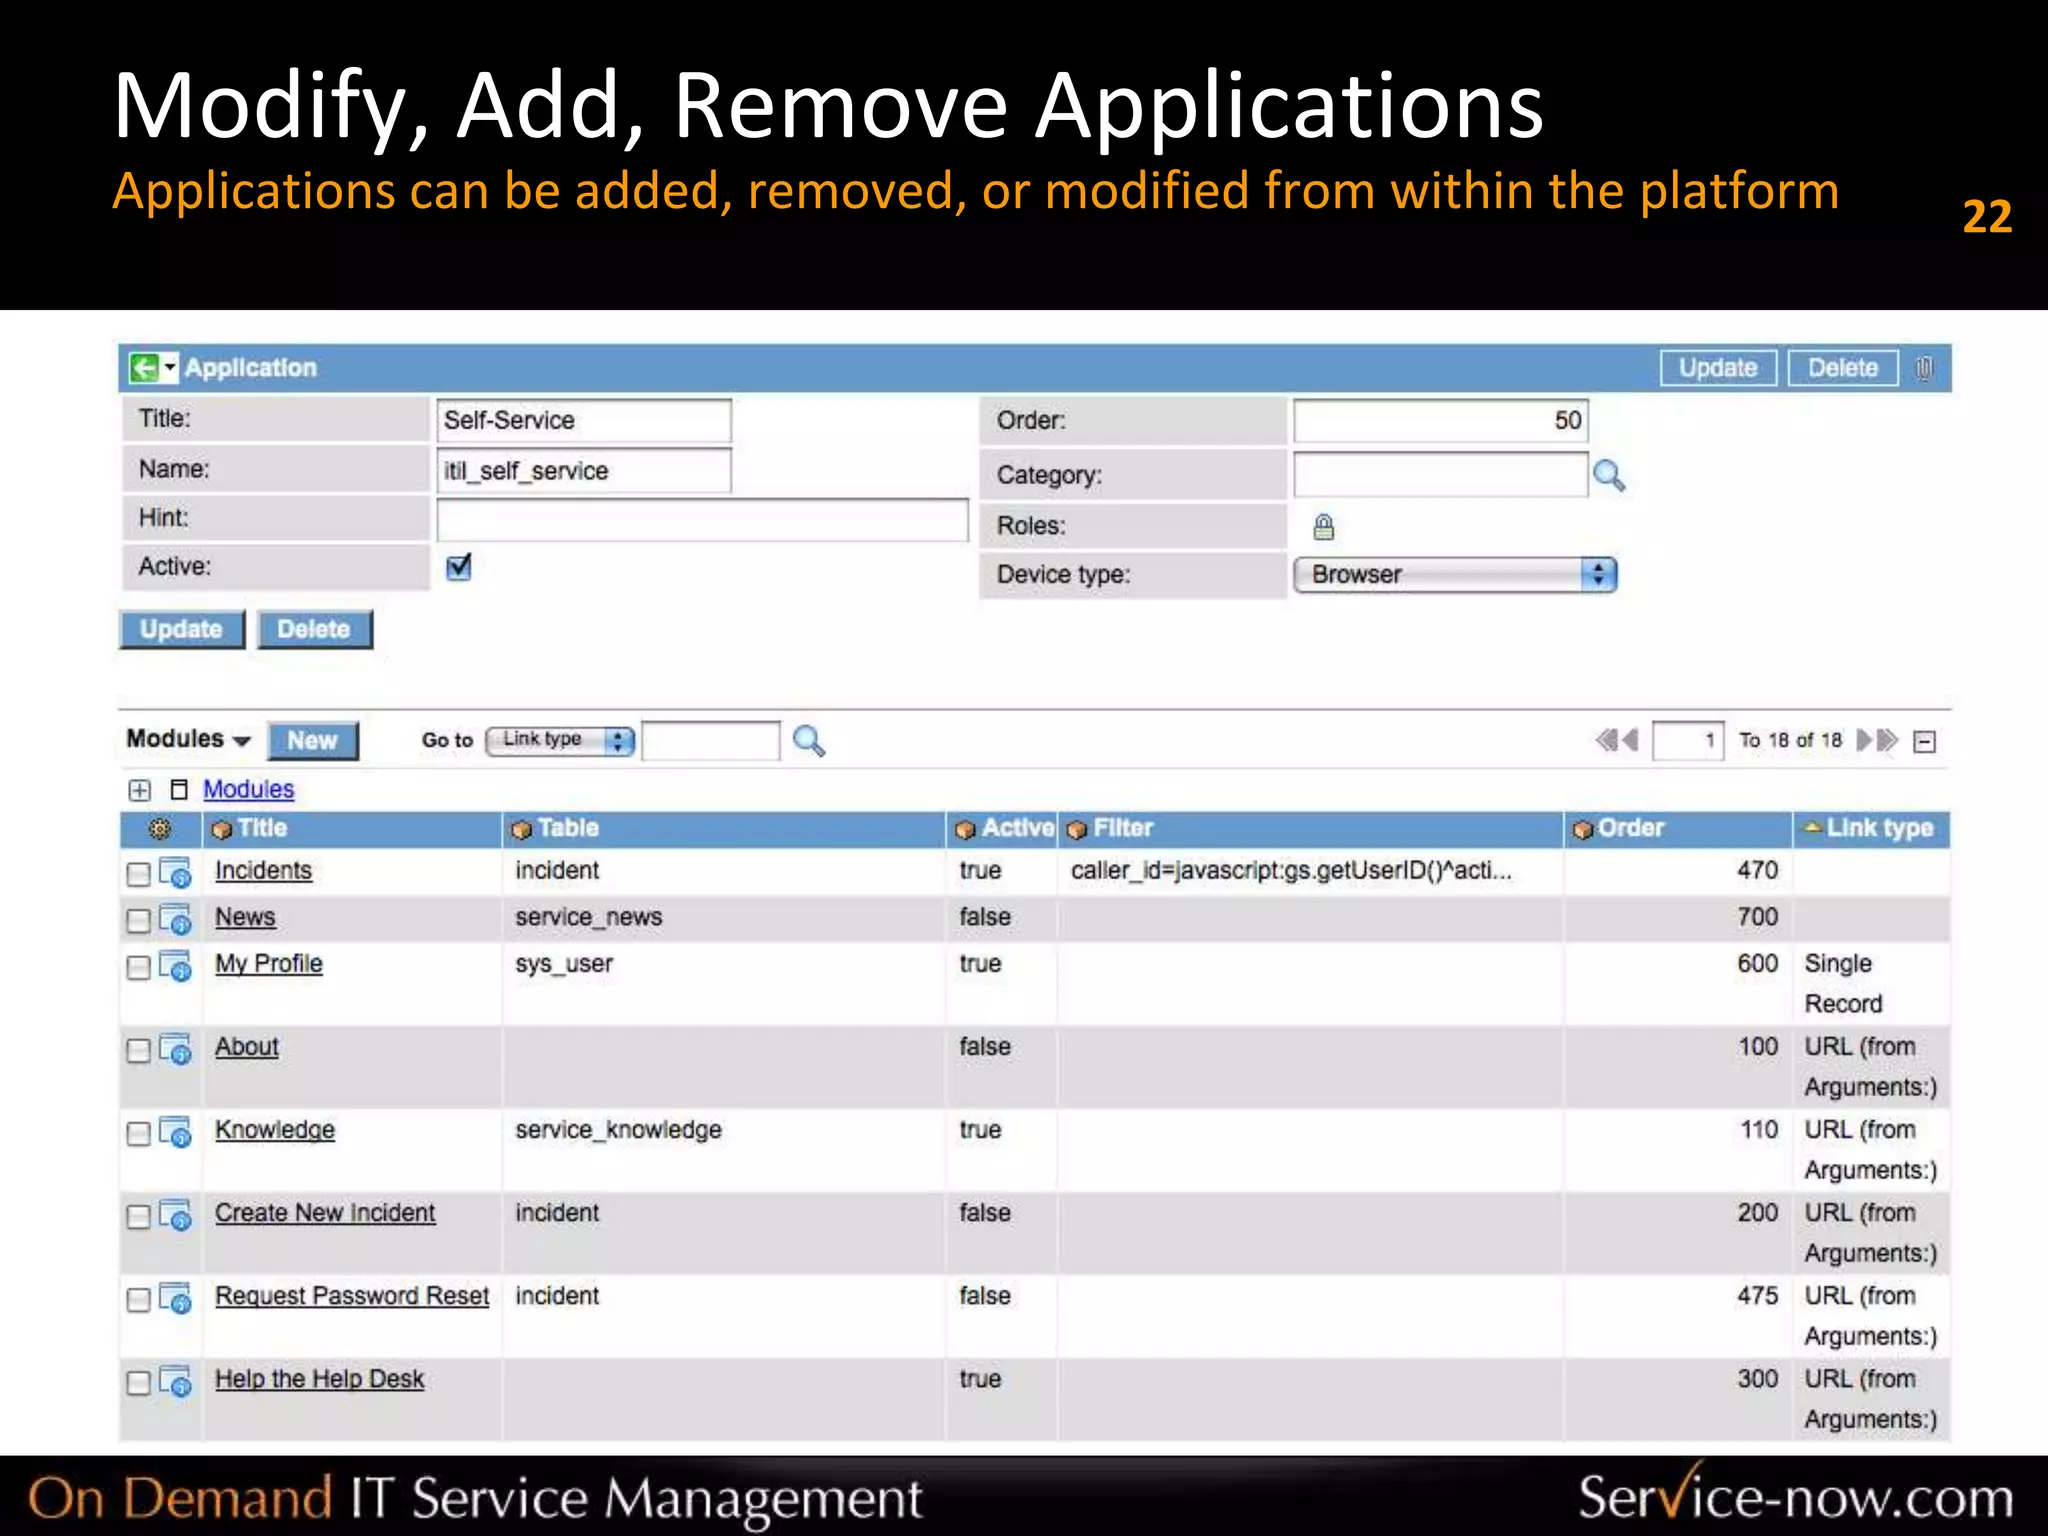Select the About row checkbox
The image size is (2048, 1536).
139,1050
